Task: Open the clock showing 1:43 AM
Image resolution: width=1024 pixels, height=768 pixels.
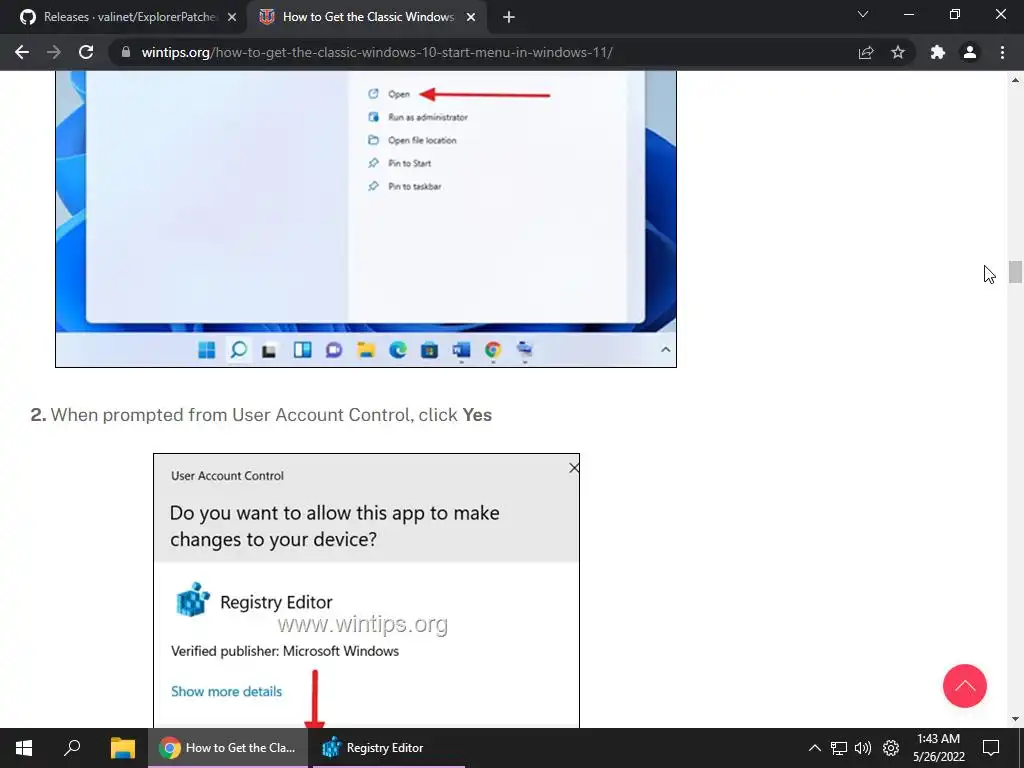Action: click(938, 748)
